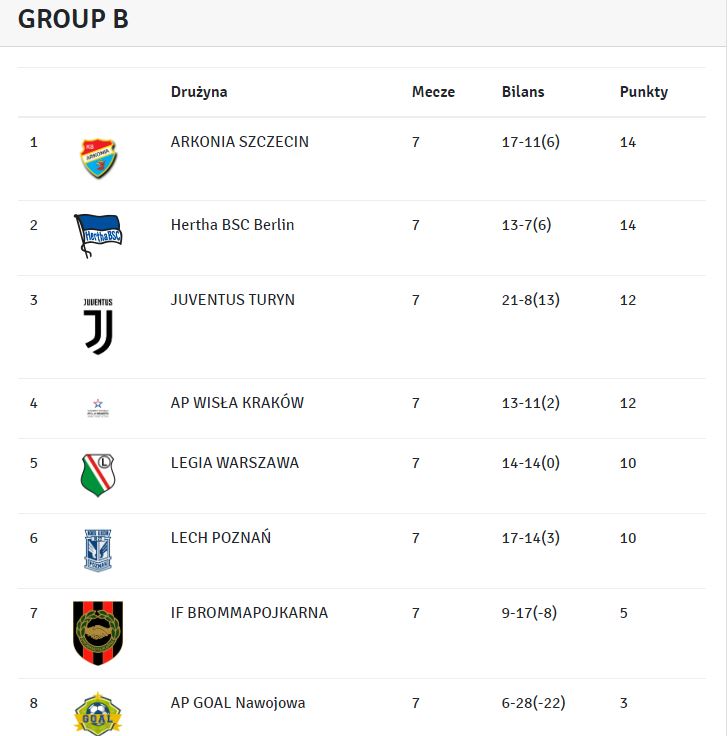Click the Drużyna column header
Viewport: 728px width, 736px height.
pos(199,92)
